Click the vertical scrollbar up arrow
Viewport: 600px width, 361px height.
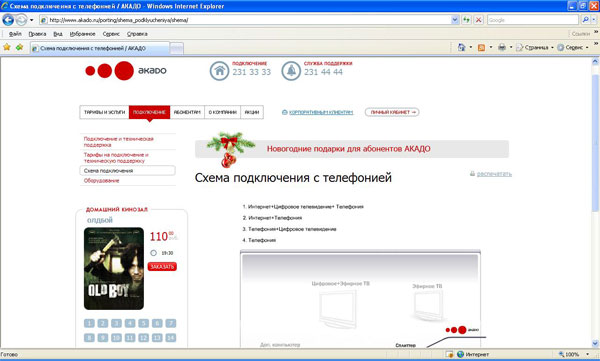pyautogui.click(x=595, y=61)
